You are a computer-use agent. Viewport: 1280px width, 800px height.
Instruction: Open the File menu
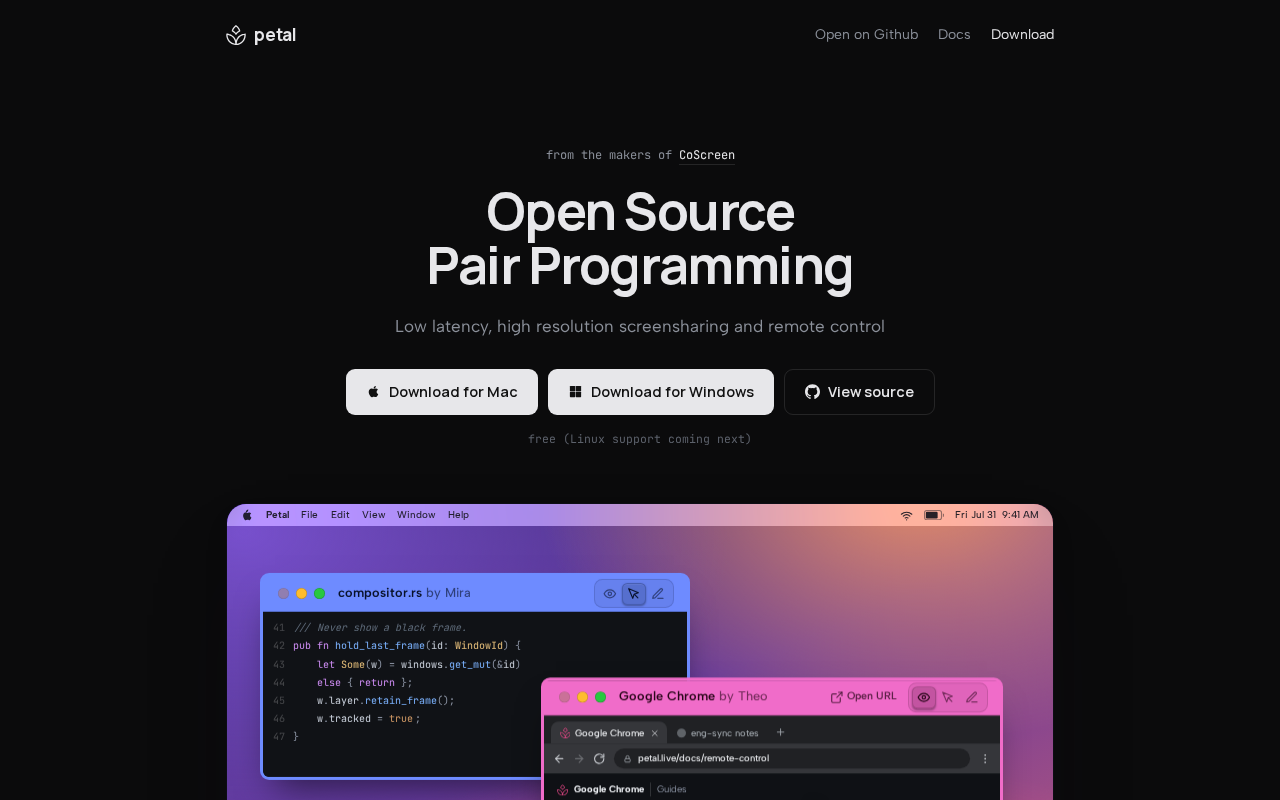click(x=309, y=515)
